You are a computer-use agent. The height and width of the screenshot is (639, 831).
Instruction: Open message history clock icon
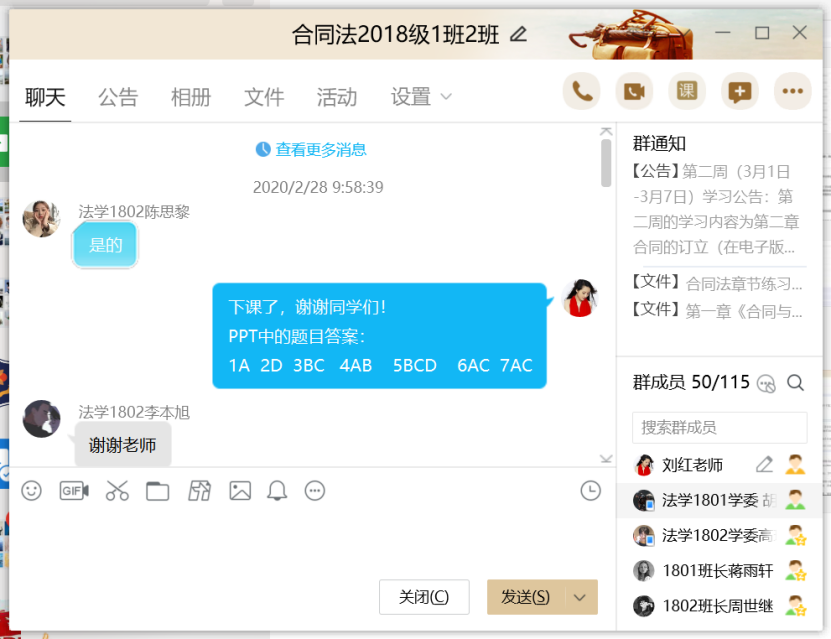590,491
